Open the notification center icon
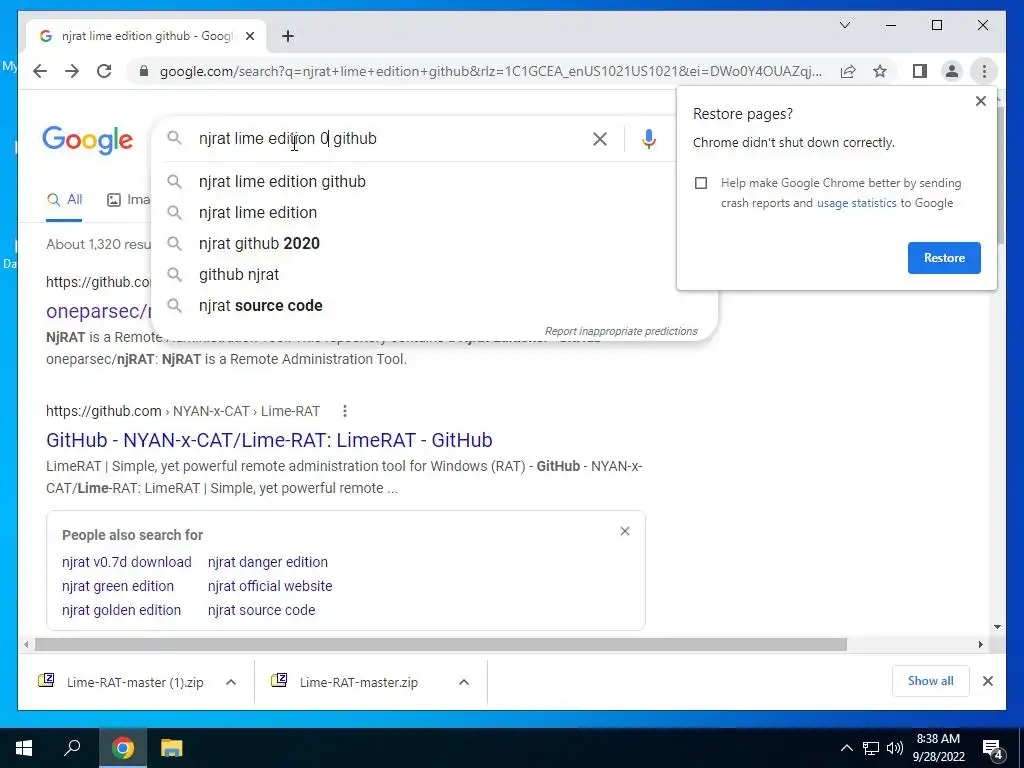Screen dimensions: 1024x768 point(992,749)
